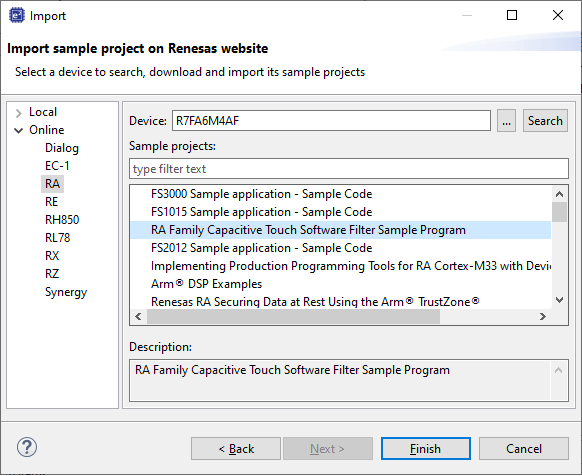
Task: Click the Cancel button
Action: [x=524, y=449]
